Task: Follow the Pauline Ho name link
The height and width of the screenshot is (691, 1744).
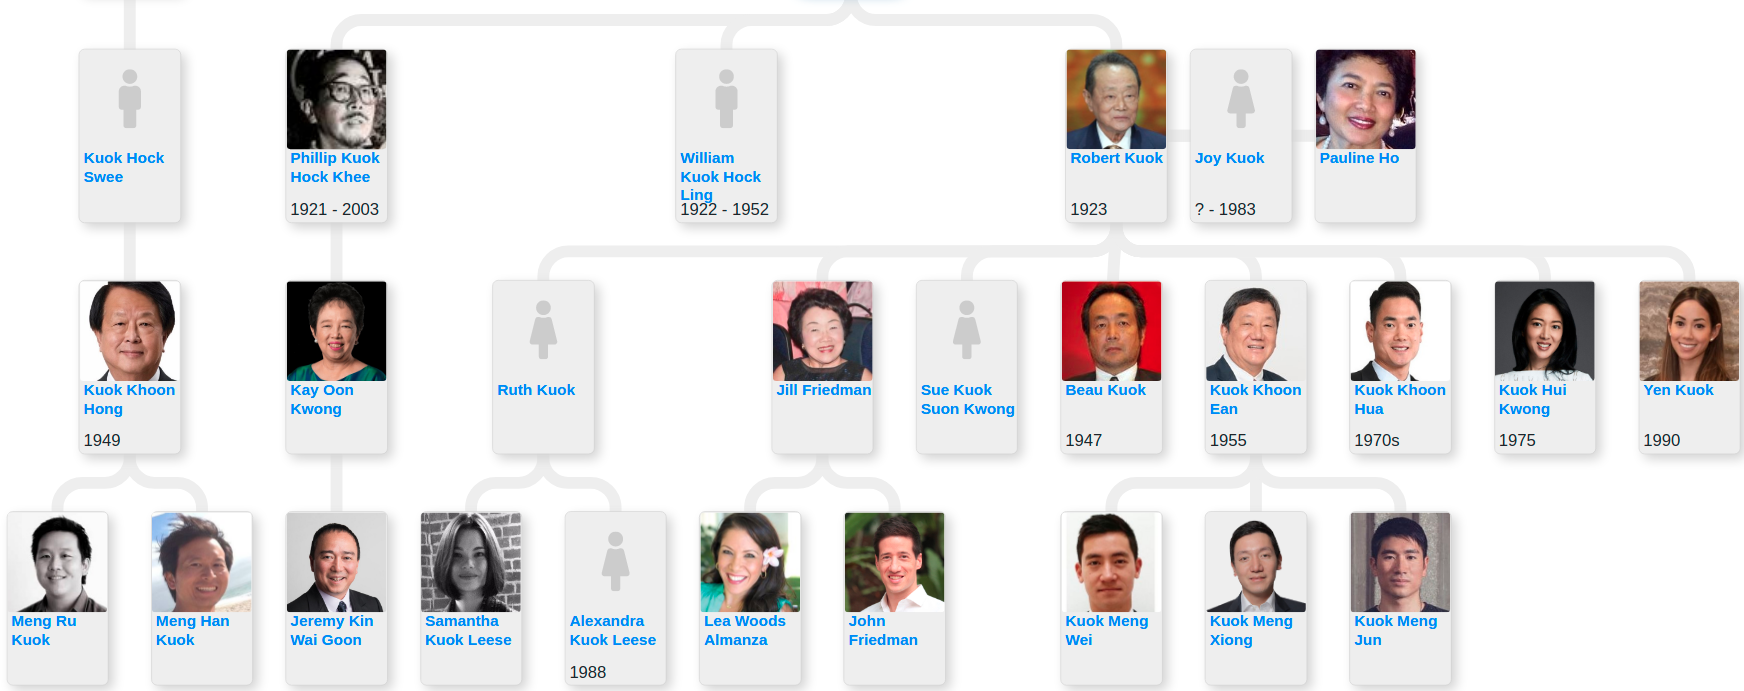Action: [x=1360, y=158]
